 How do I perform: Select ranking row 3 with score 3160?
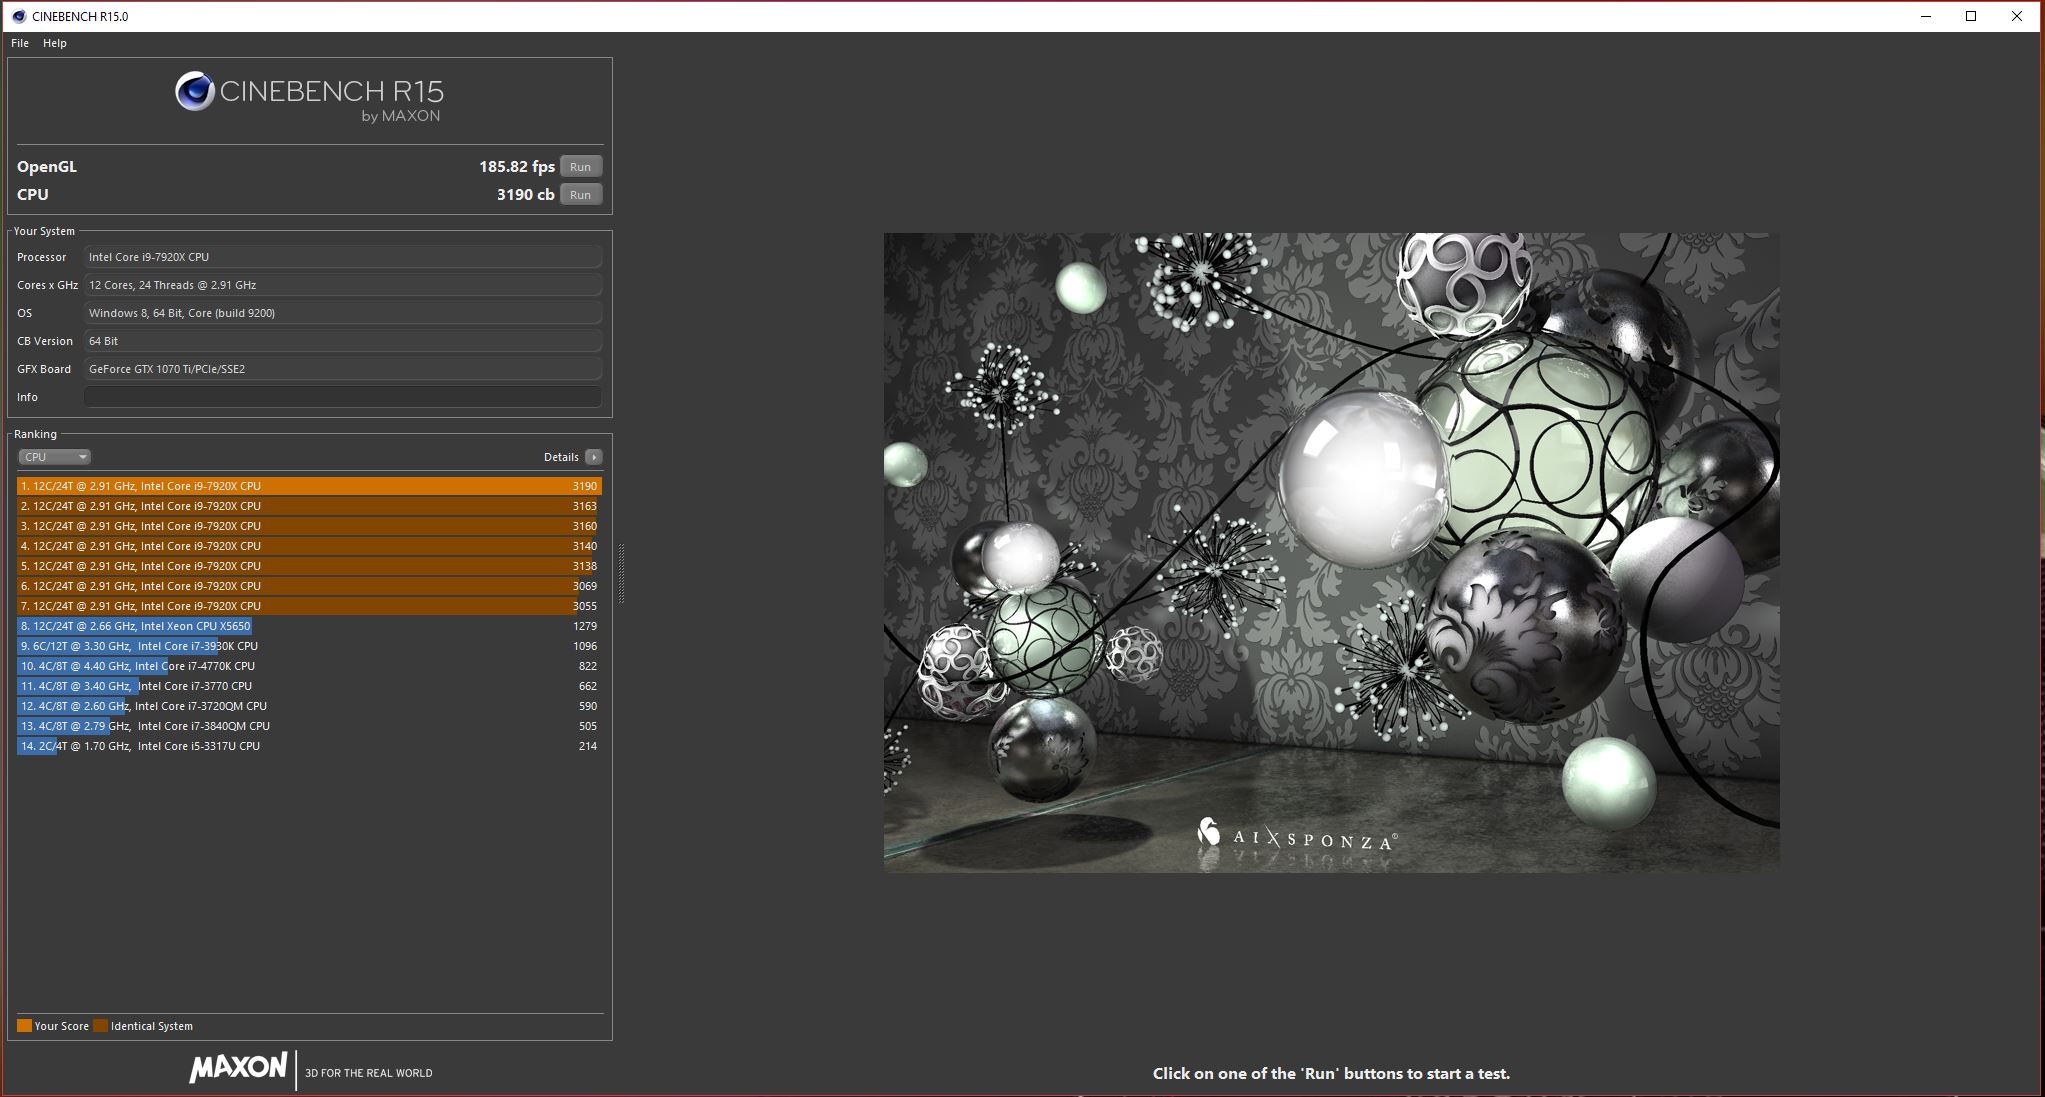pyautogui.click(x=309, y=526)
